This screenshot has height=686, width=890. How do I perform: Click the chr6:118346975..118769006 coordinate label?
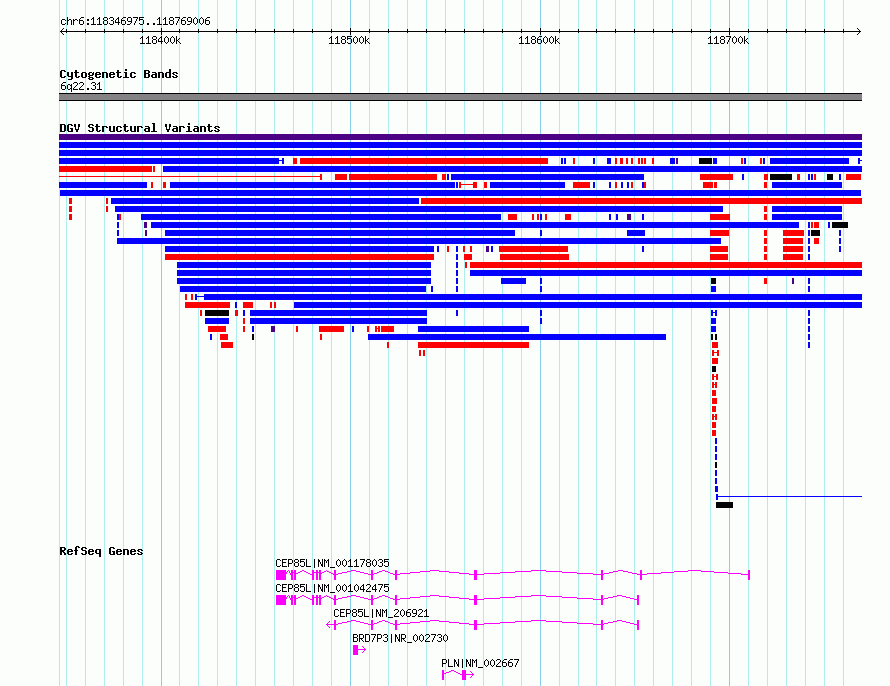pos(135,21)
